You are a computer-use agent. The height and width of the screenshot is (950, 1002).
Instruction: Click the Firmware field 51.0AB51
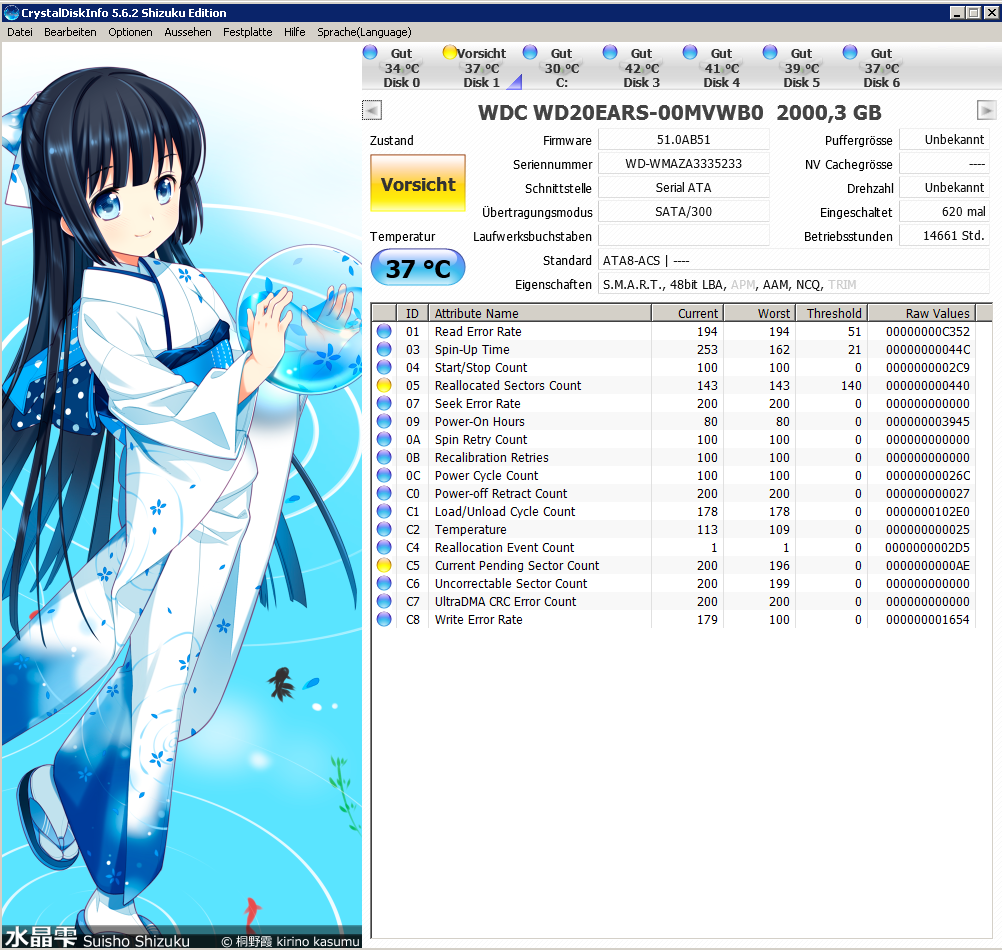pos(683,139)
